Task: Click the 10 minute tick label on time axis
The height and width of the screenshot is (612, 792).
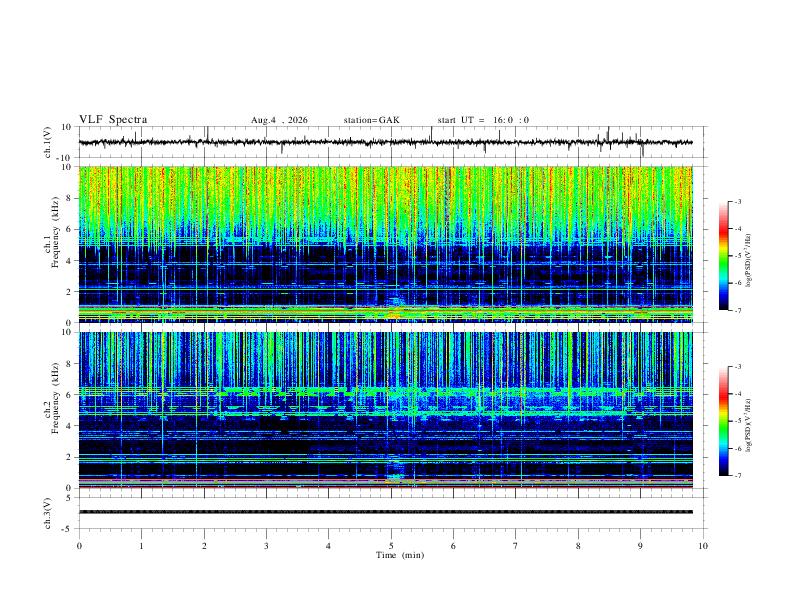Action: tap(703, 546)
